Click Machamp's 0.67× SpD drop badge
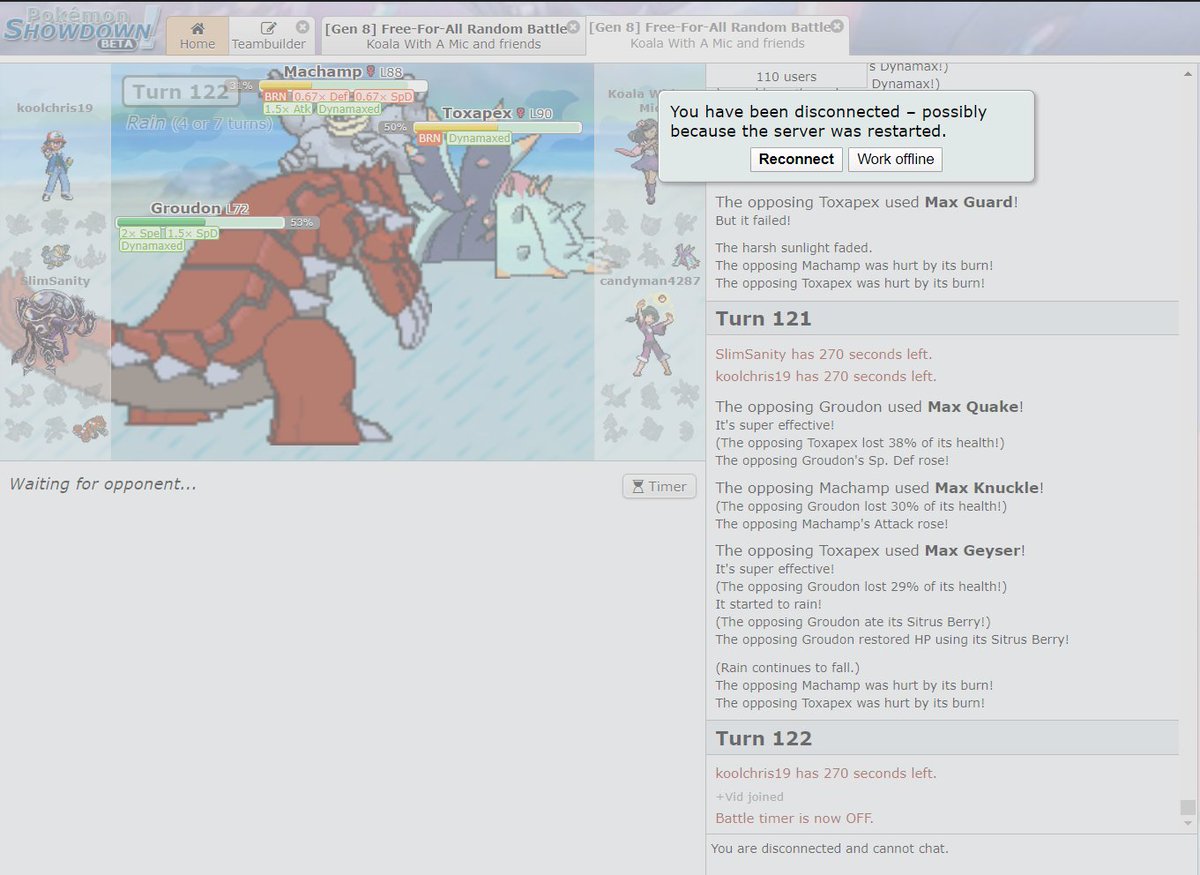1200x875 pixels. tap(384, 96)
